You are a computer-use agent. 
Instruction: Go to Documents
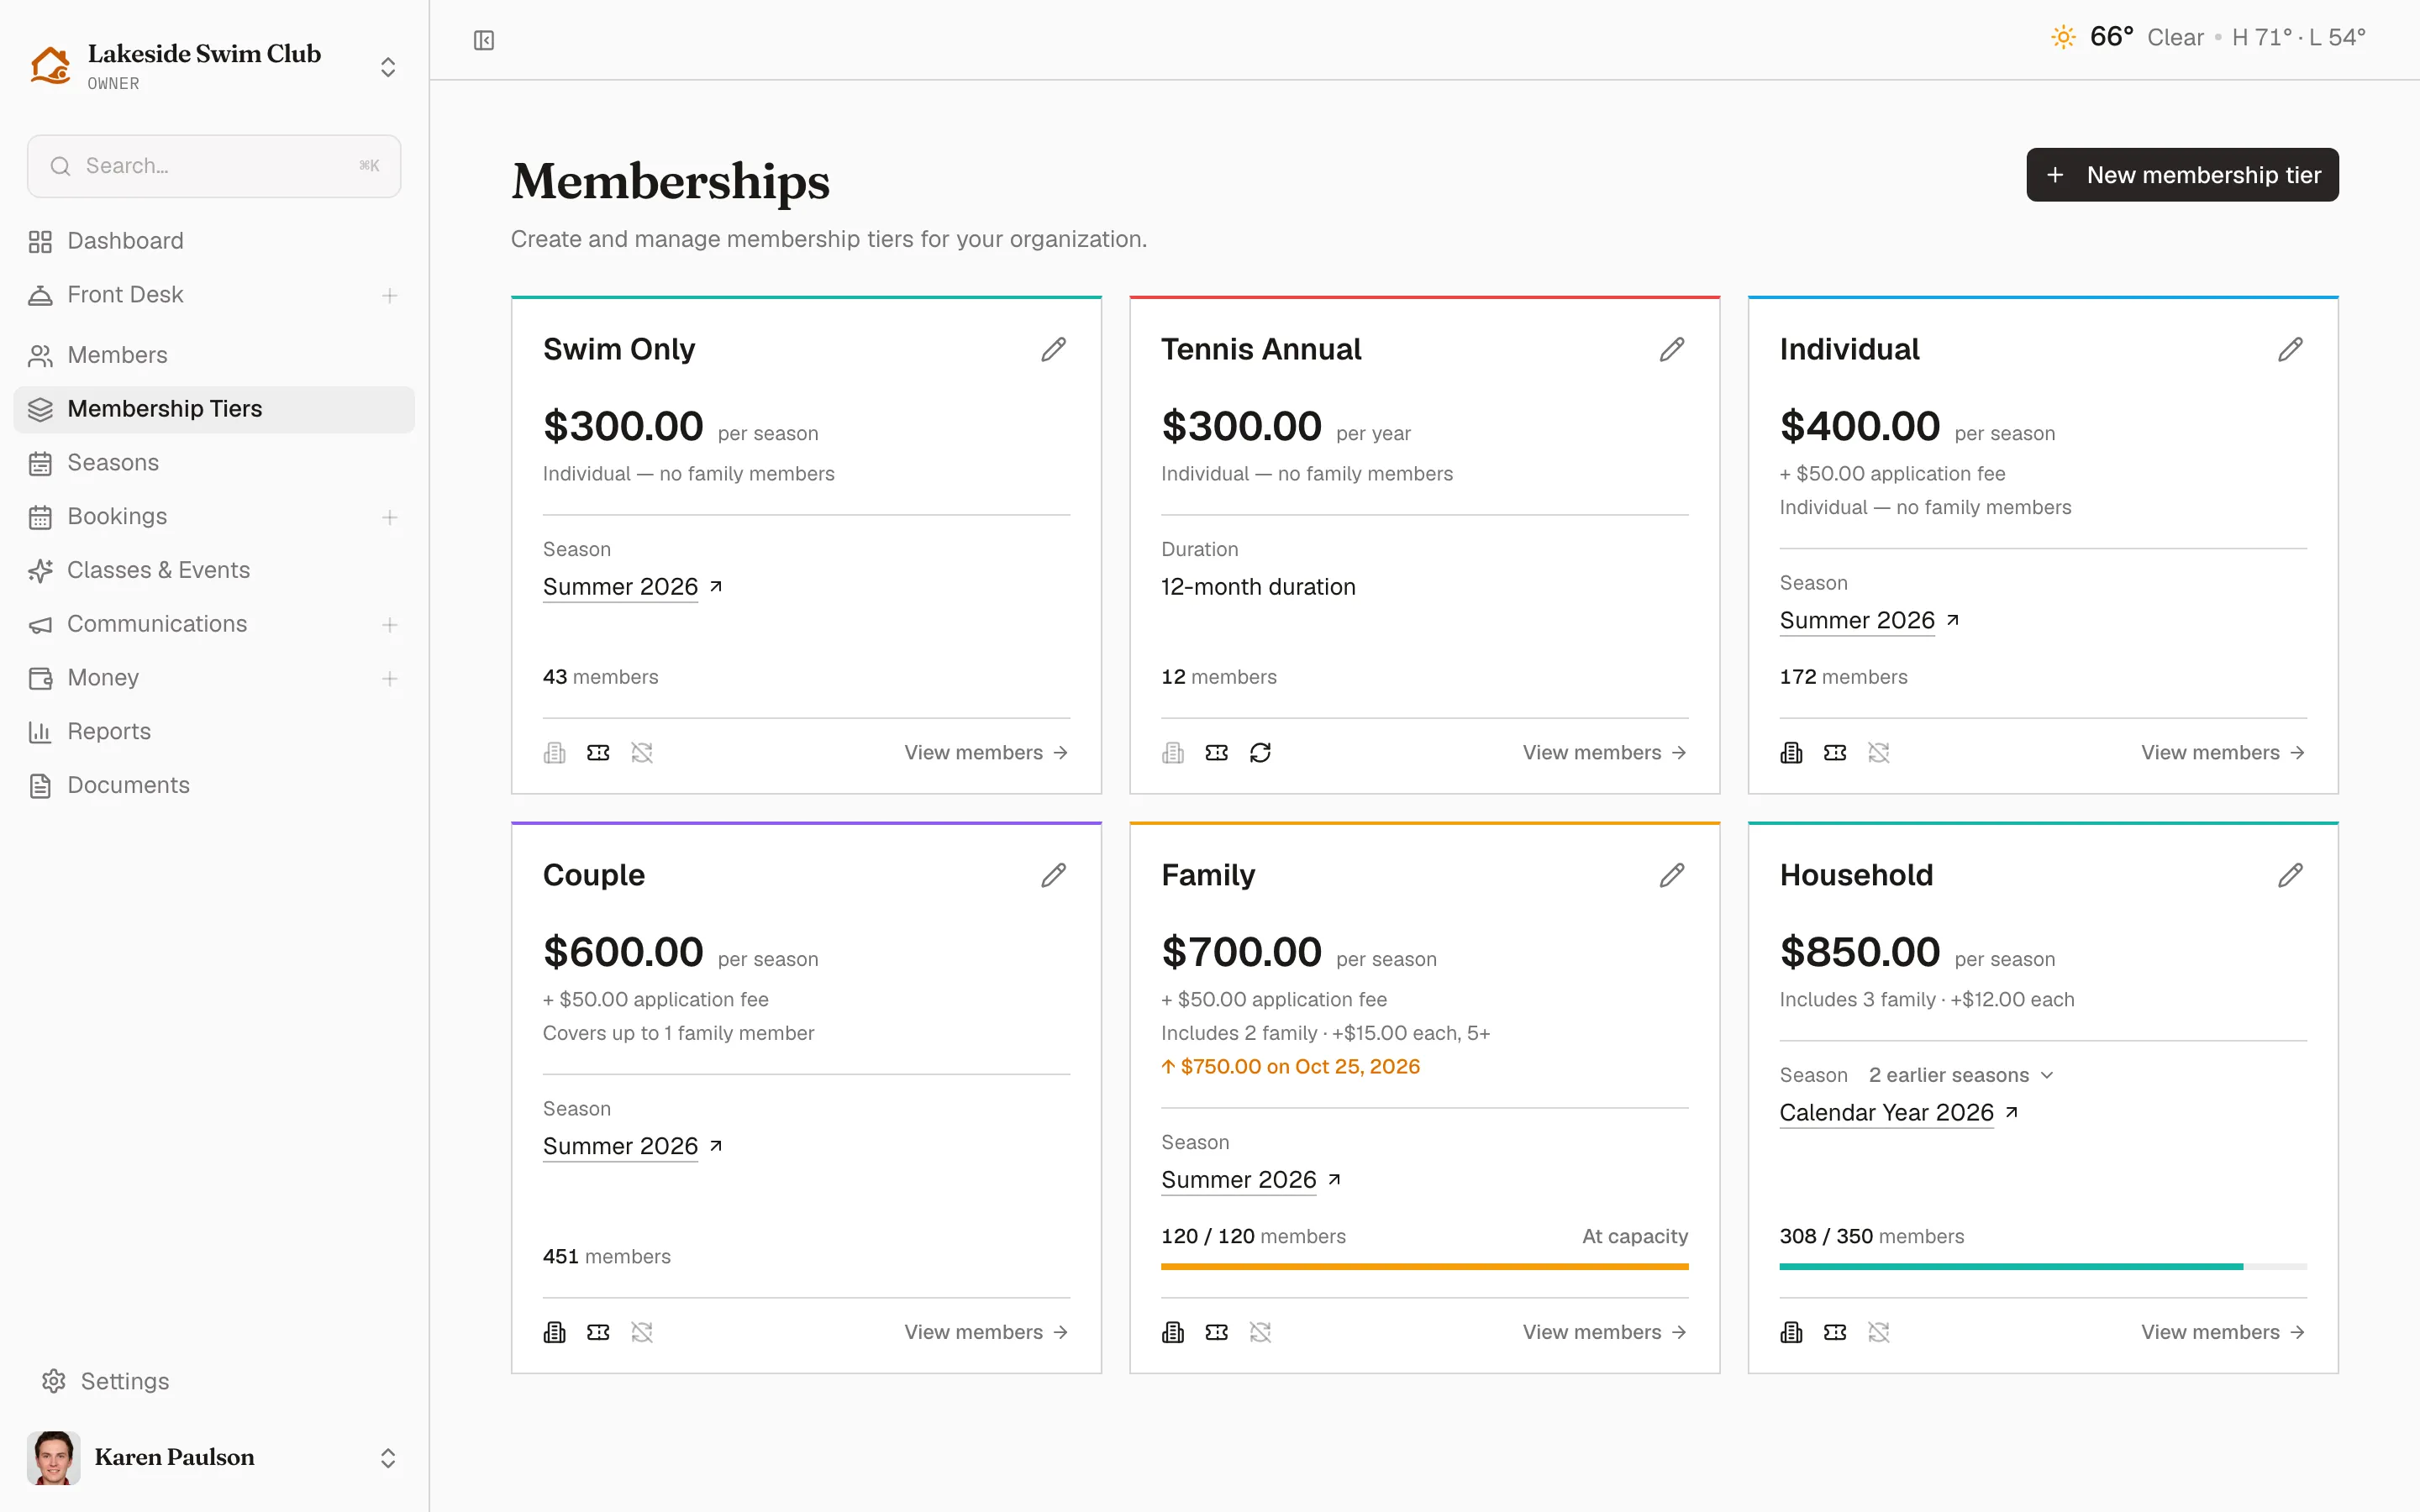[x=214, y=786]
